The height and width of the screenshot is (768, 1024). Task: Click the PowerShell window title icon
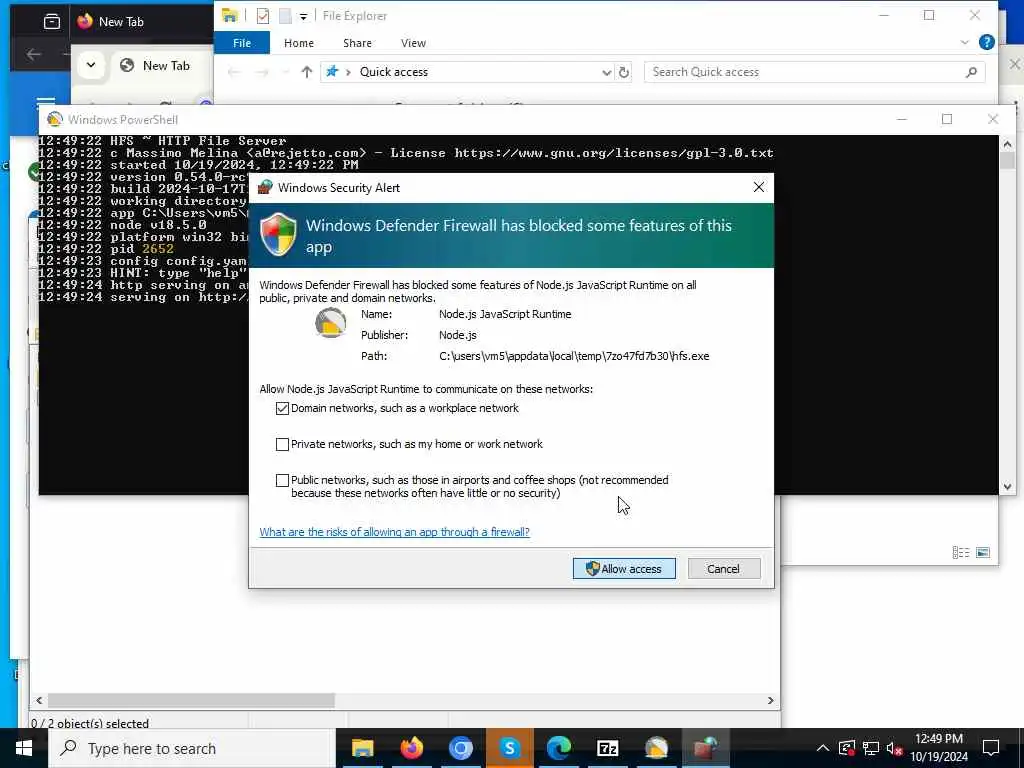(55, 120)
